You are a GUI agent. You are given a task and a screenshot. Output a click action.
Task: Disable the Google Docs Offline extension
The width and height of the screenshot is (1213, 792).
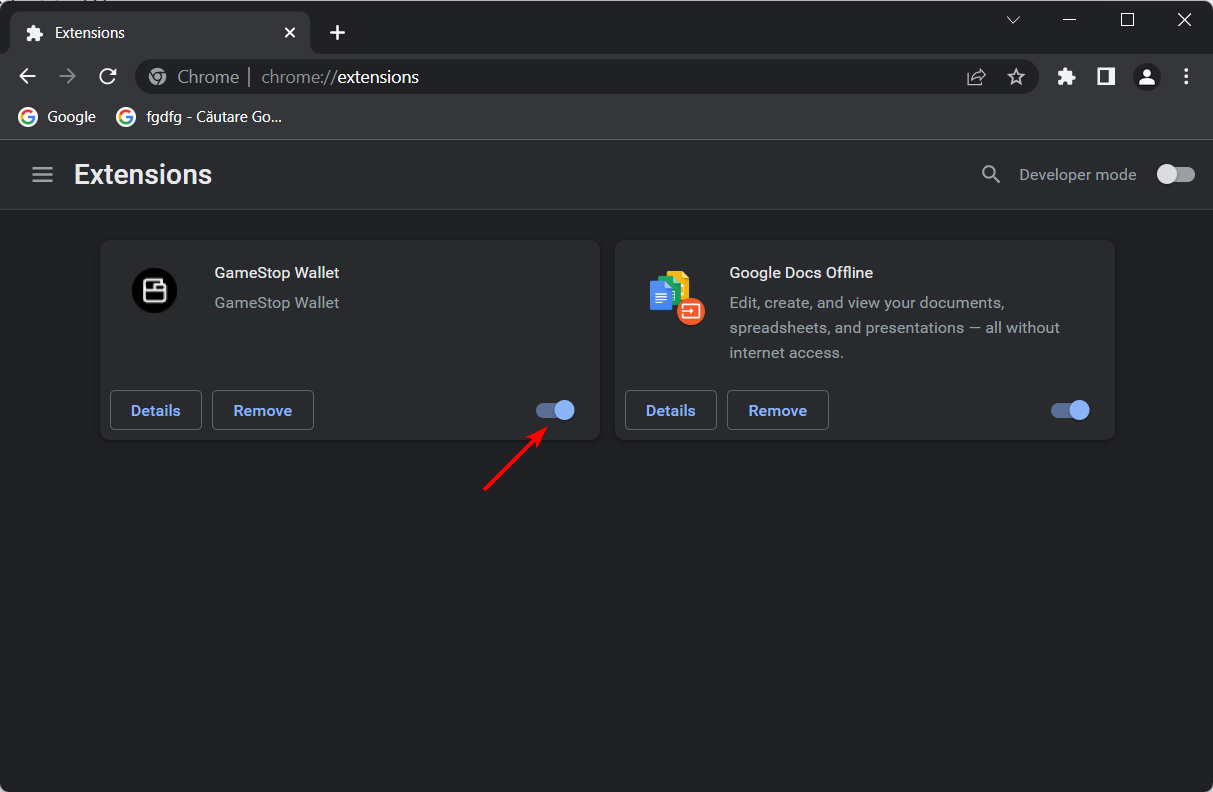[x=1070, y=410]
